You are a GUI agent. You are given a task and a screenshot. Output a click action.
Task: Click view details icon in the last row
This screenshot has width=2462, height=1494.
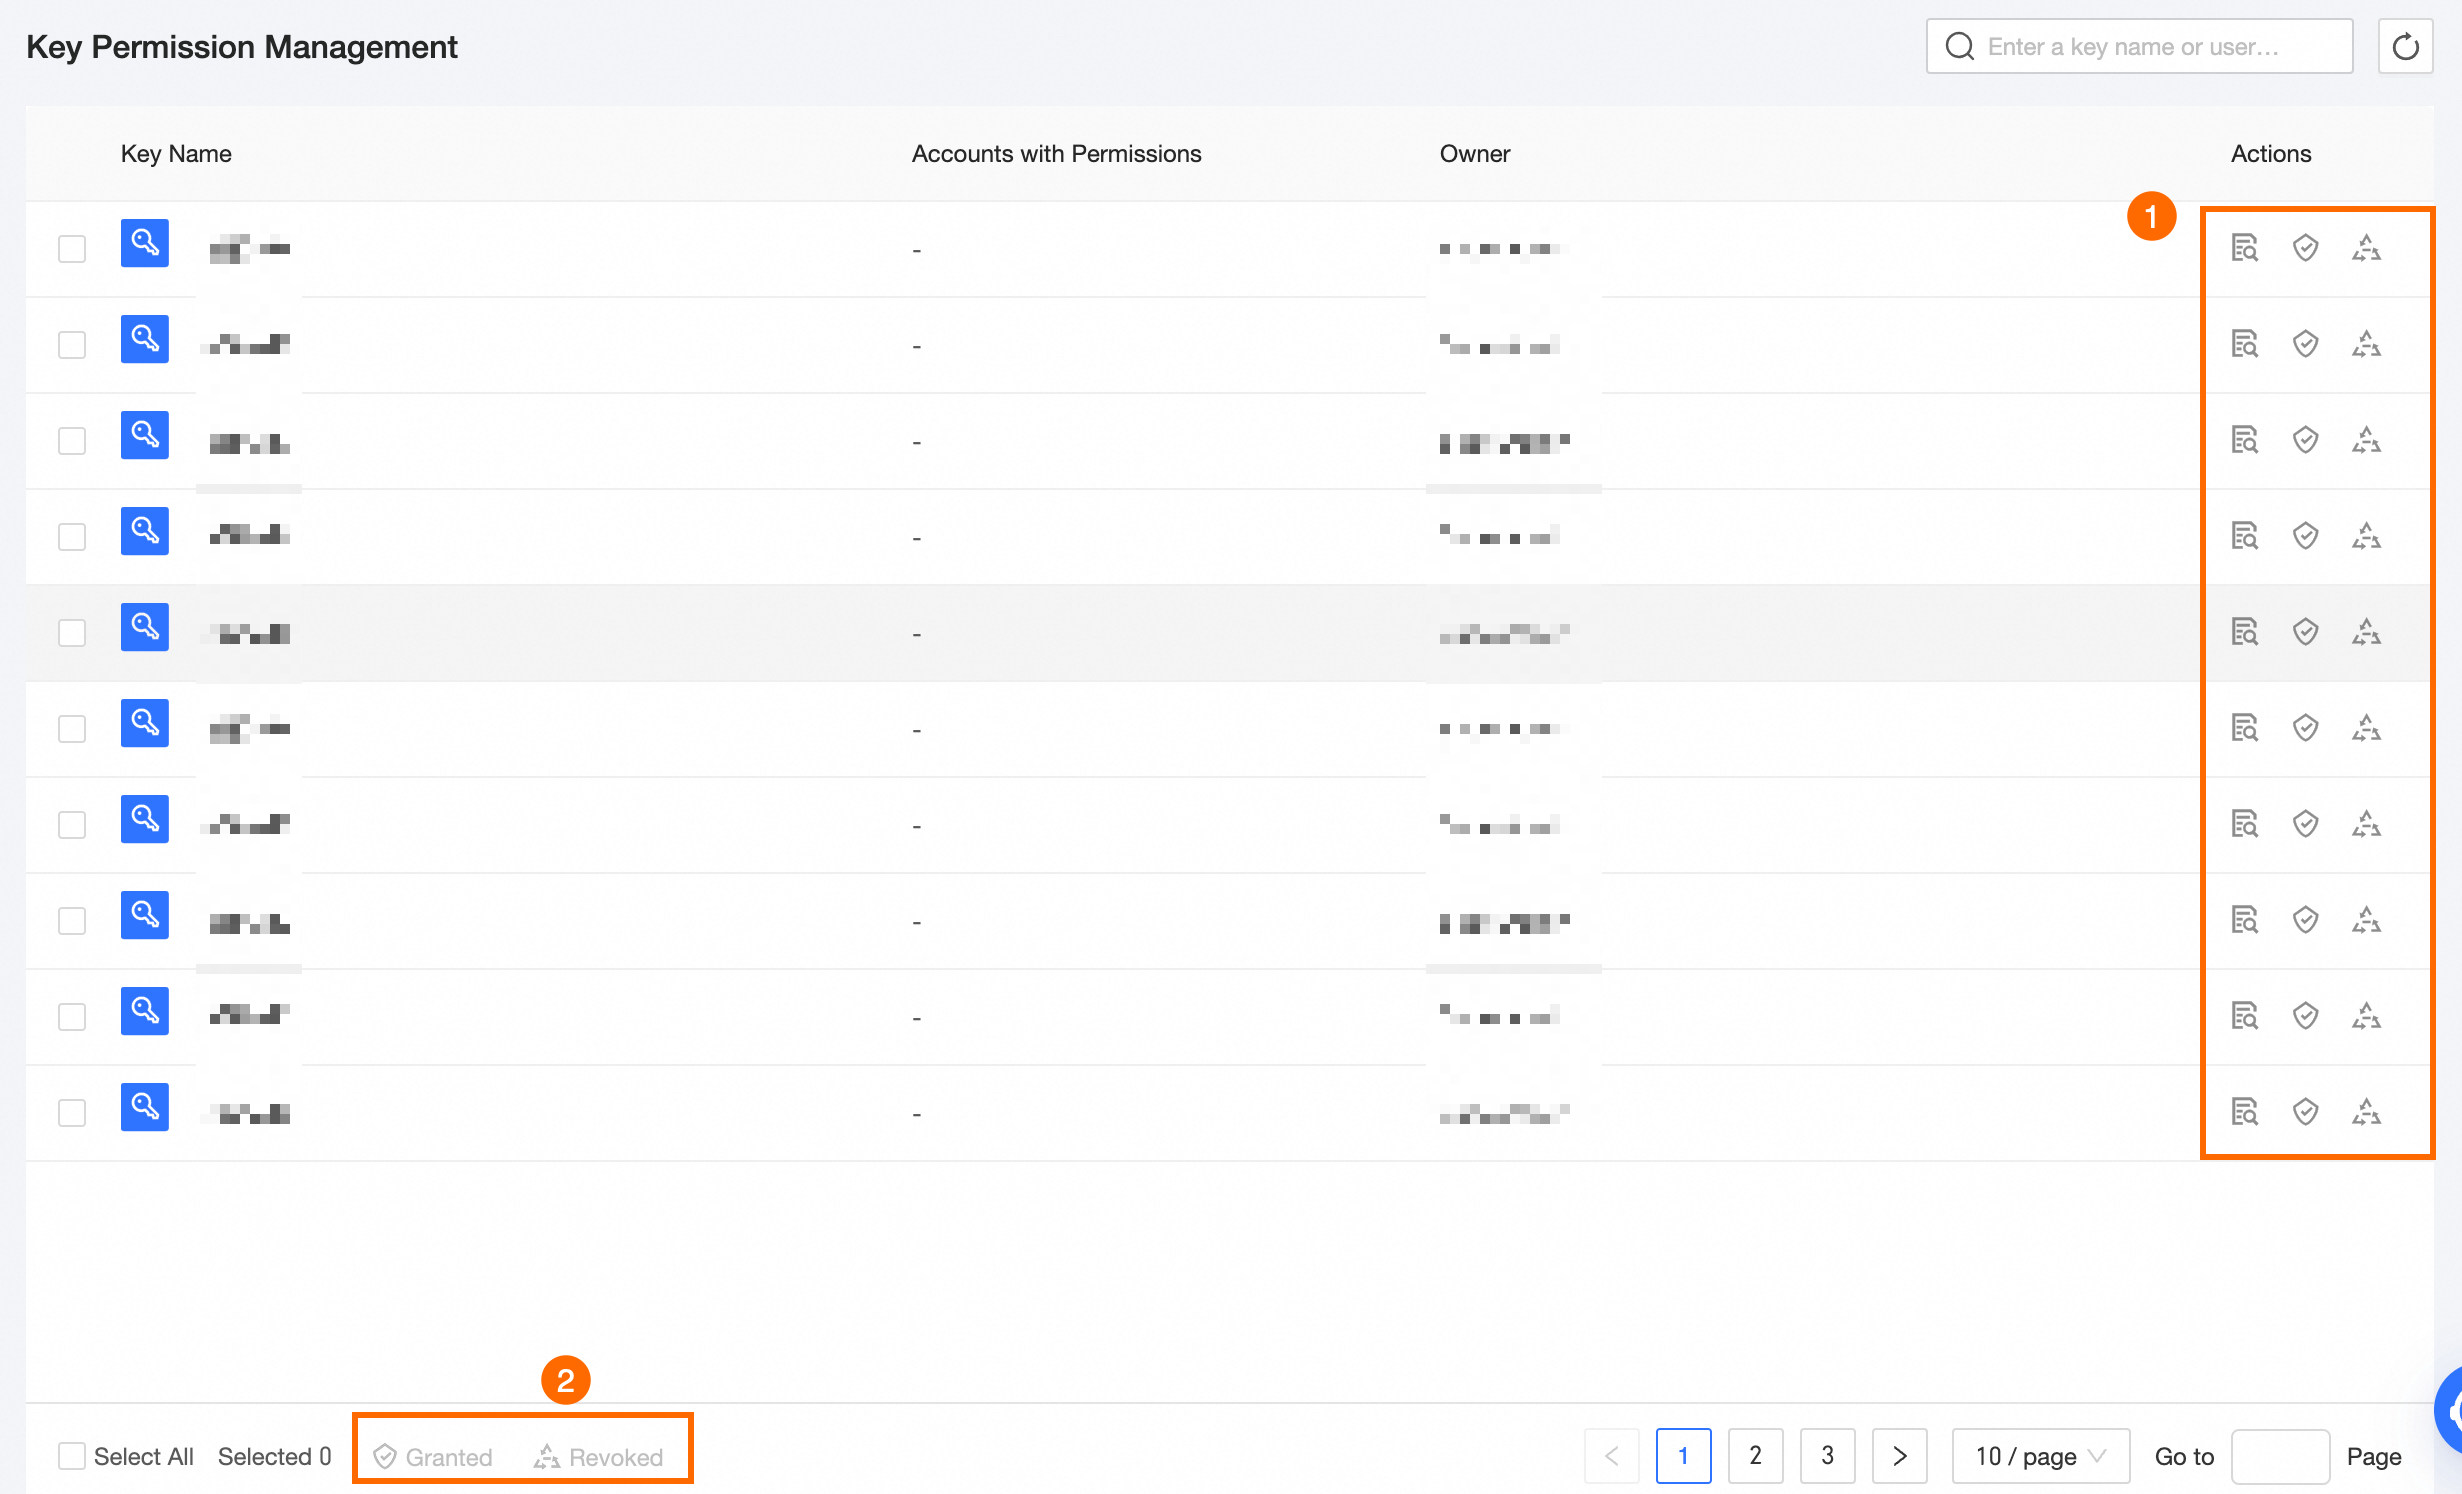point(2245,1112)
